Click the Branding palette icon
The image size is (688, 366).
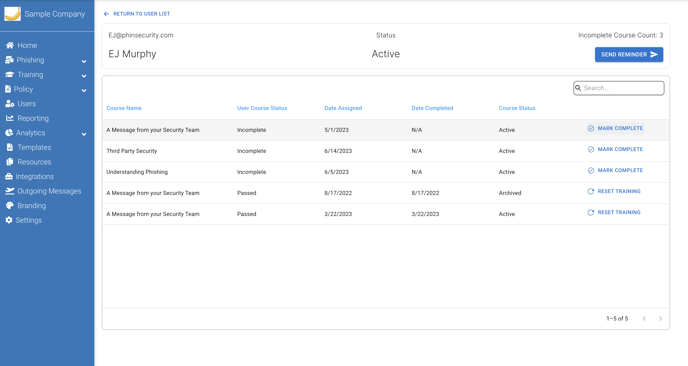point(10,205)
